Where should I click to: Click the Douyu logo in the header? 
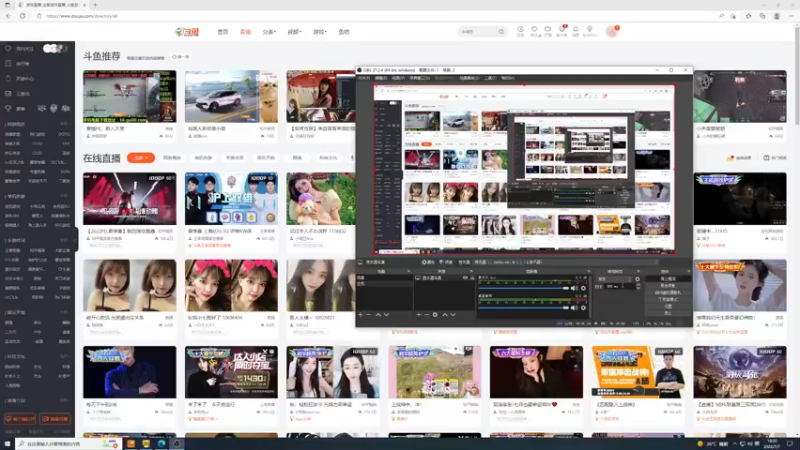[187, 32]
